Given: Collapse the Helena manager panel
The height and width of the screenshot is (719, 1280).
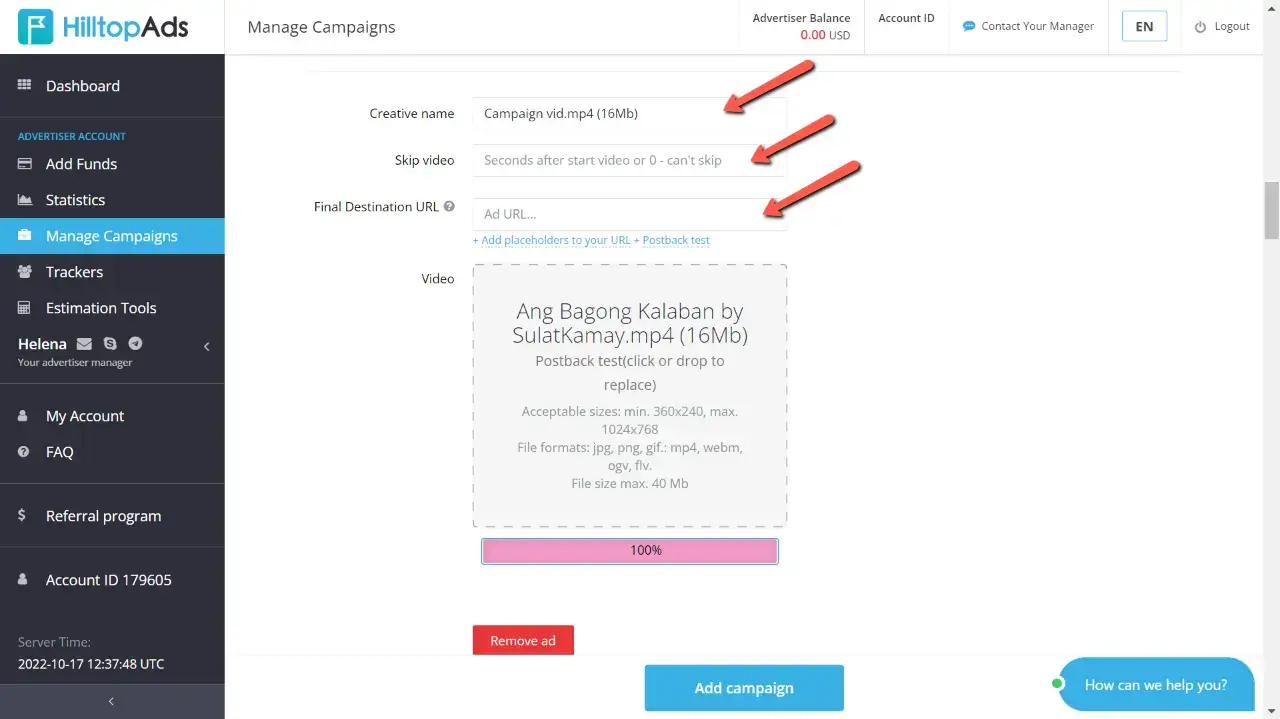Looking at the screenshot, I should (x=207, y=347).
